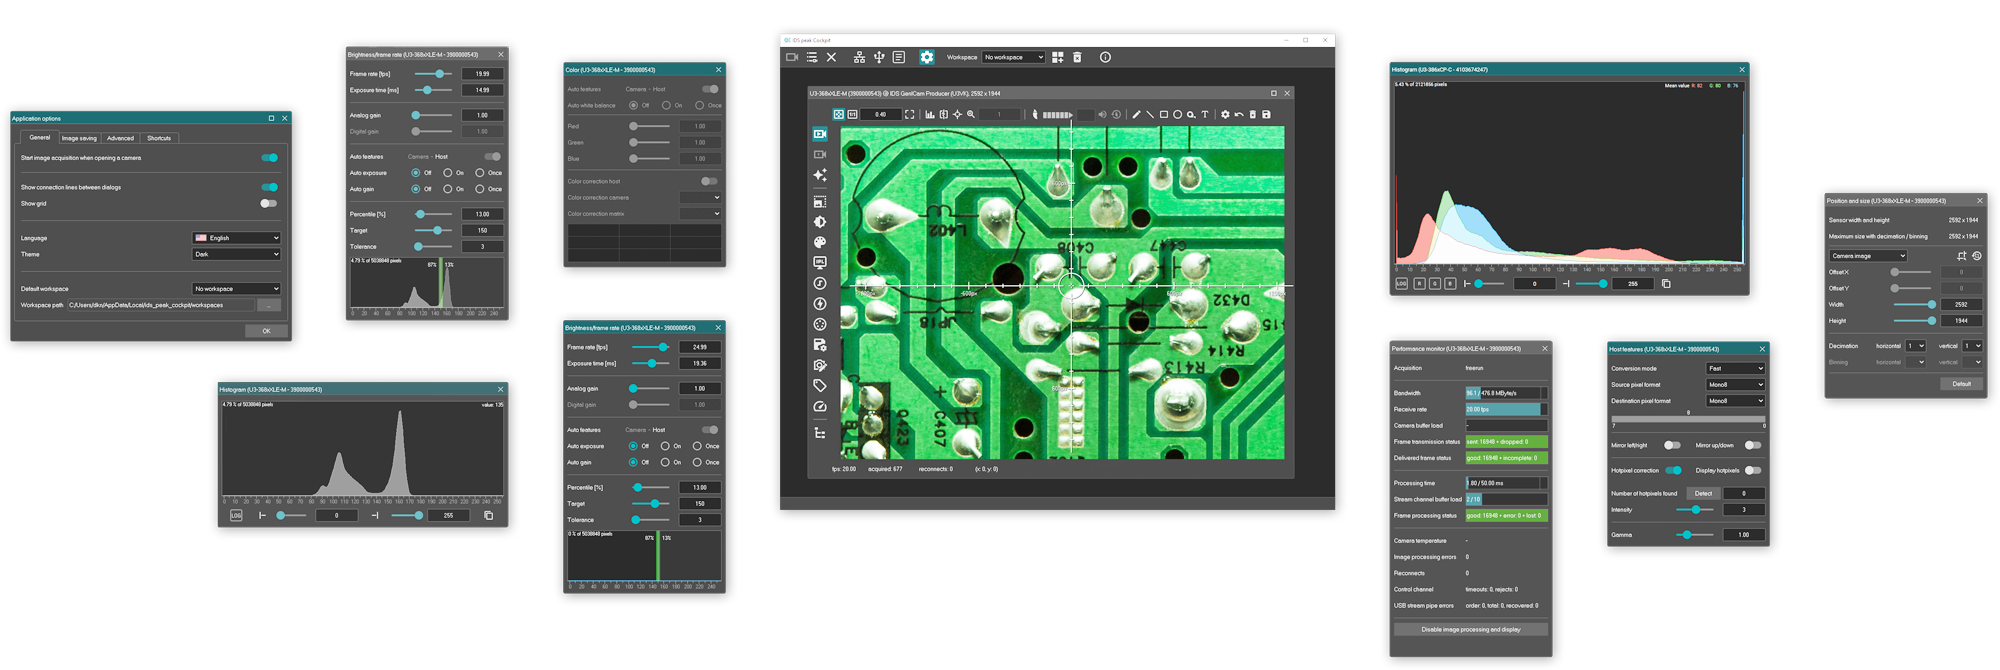Select Auto exposure On in upper Brightness window
Image resolution: width=2000 pixels, height=670 pixels.
click(x=448, y=173)
